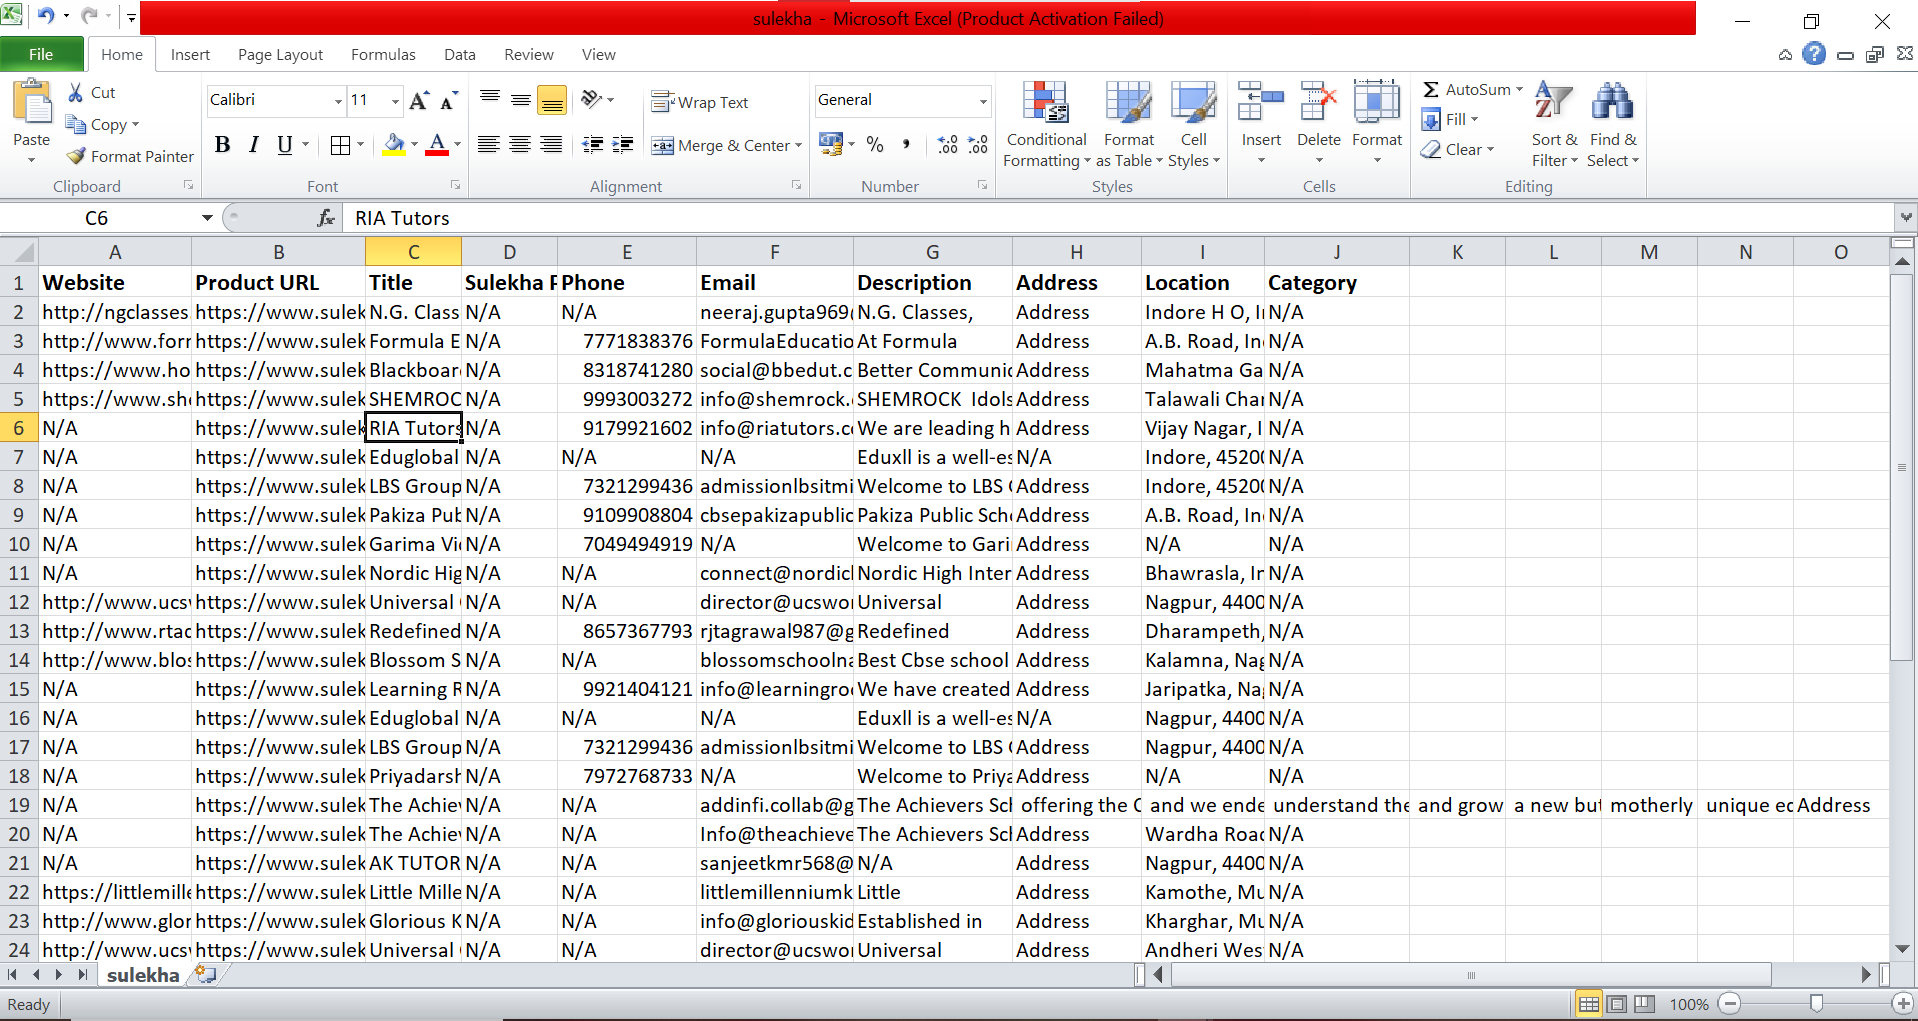
Task: Click the Percent Style icon
Action: (875, 145)
